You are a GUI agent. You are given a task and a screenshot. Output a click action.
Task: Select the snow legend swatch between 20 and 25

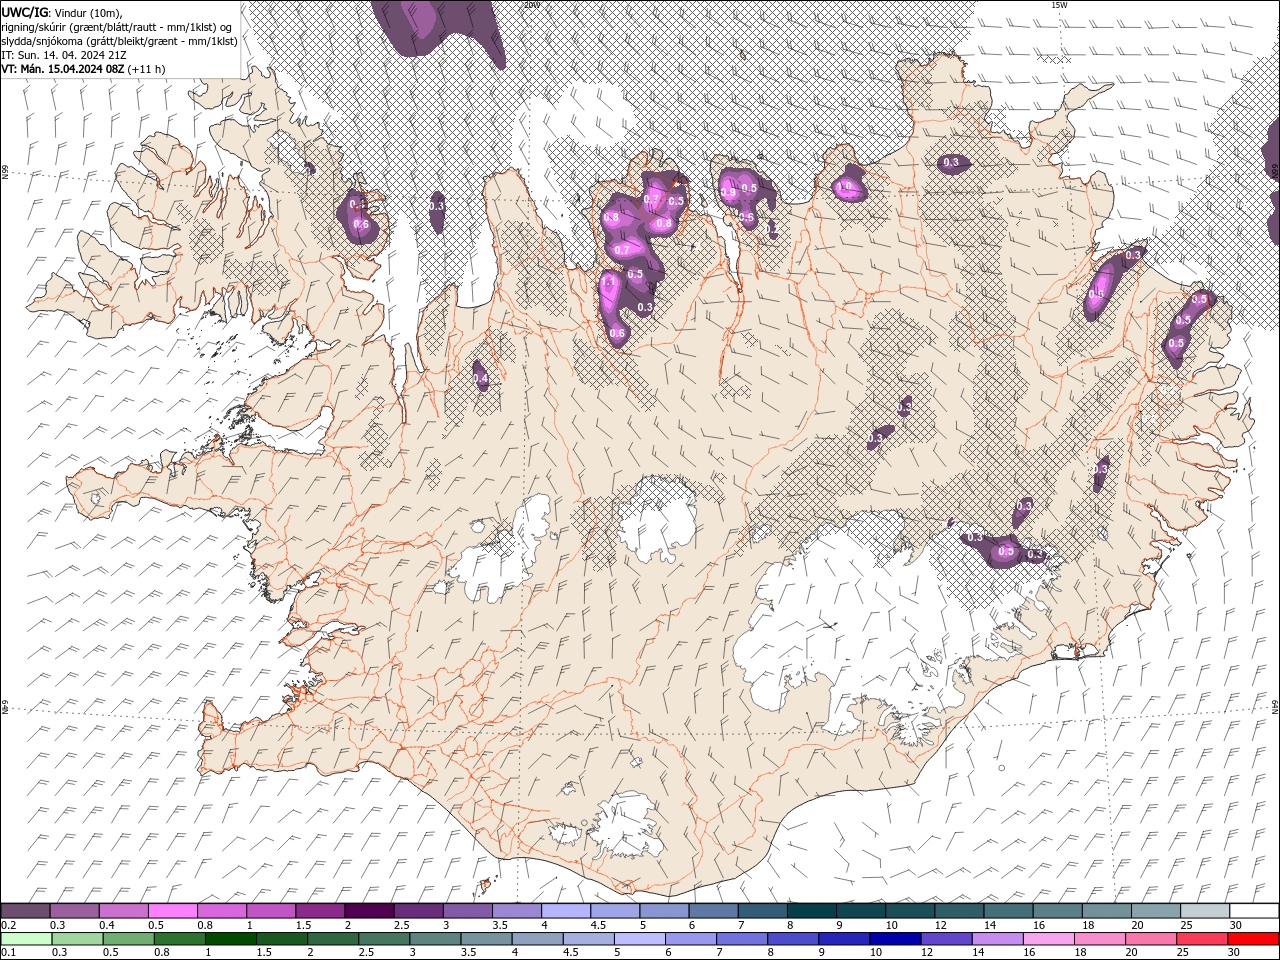point(1155,911)
